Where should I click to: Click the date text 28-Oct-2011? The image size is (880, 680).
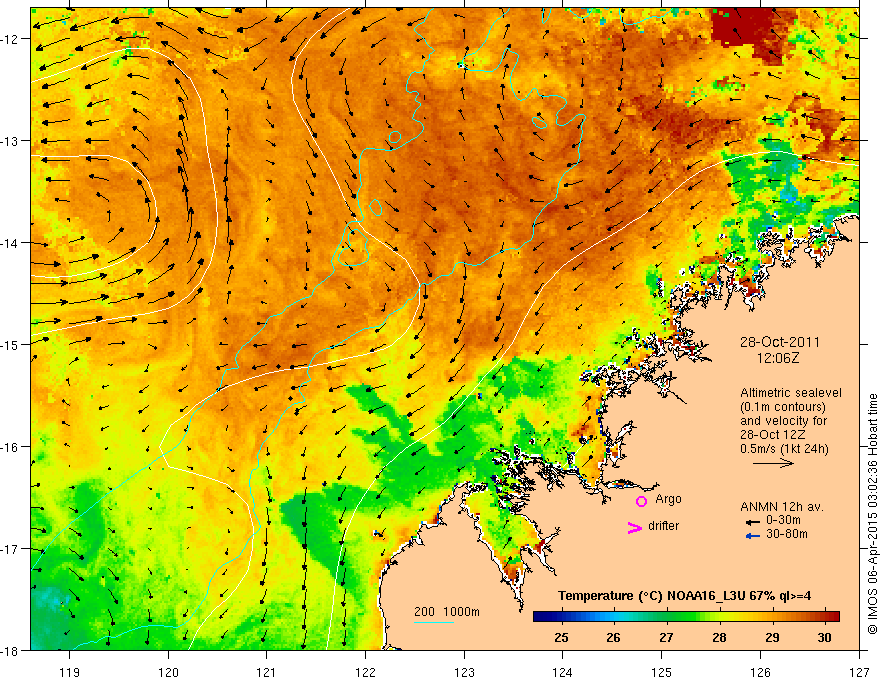coord(780,342)
